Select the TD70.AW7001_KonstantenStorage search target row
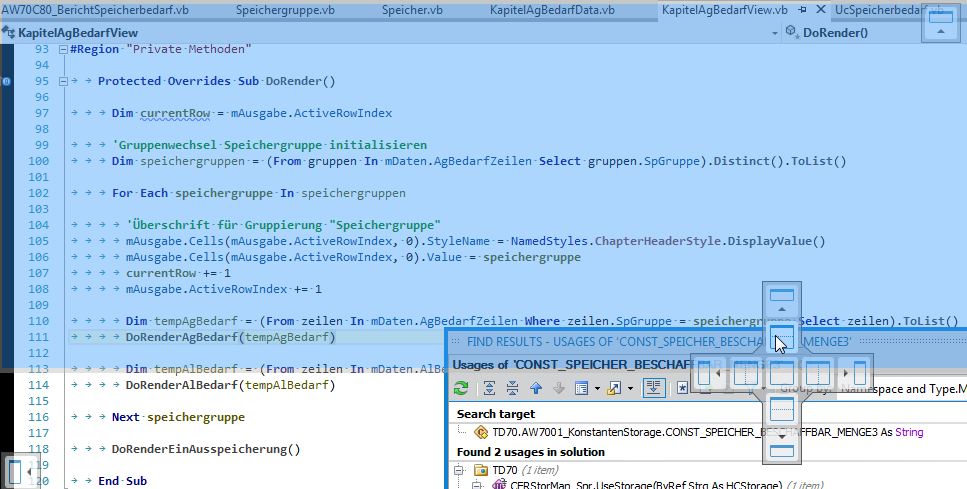This screenshot has width=967, height=489. [x=709, y=432]
